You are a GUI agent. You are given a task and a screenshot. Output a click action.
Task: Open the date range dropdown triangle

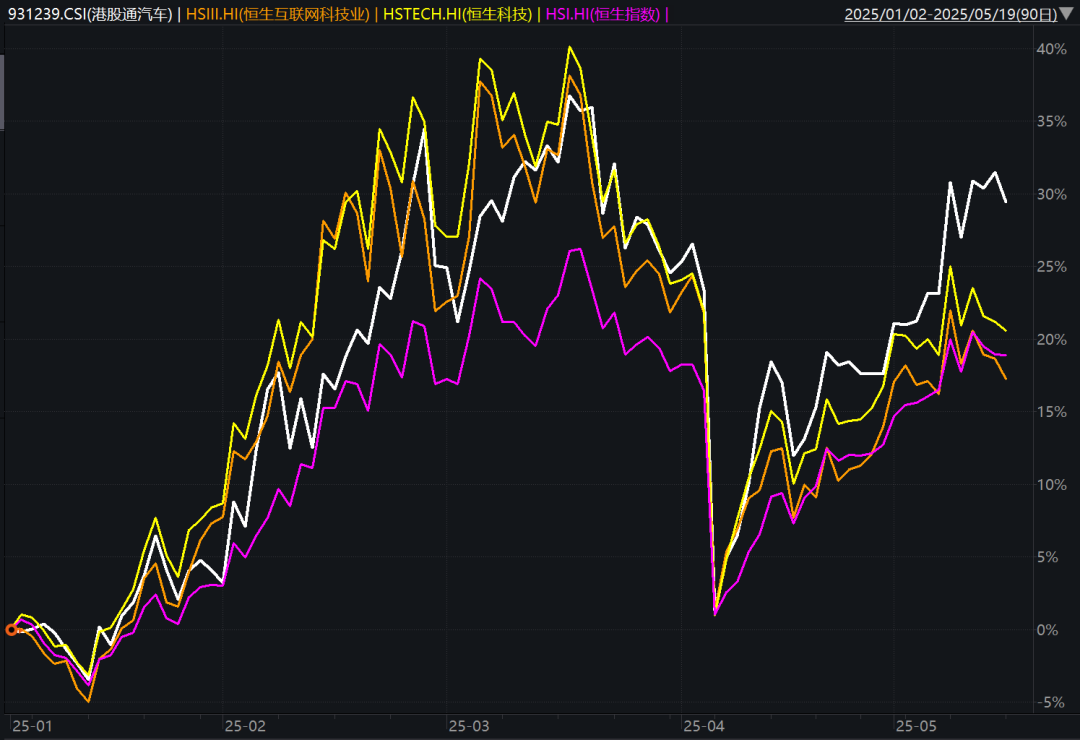point(1066,13)
